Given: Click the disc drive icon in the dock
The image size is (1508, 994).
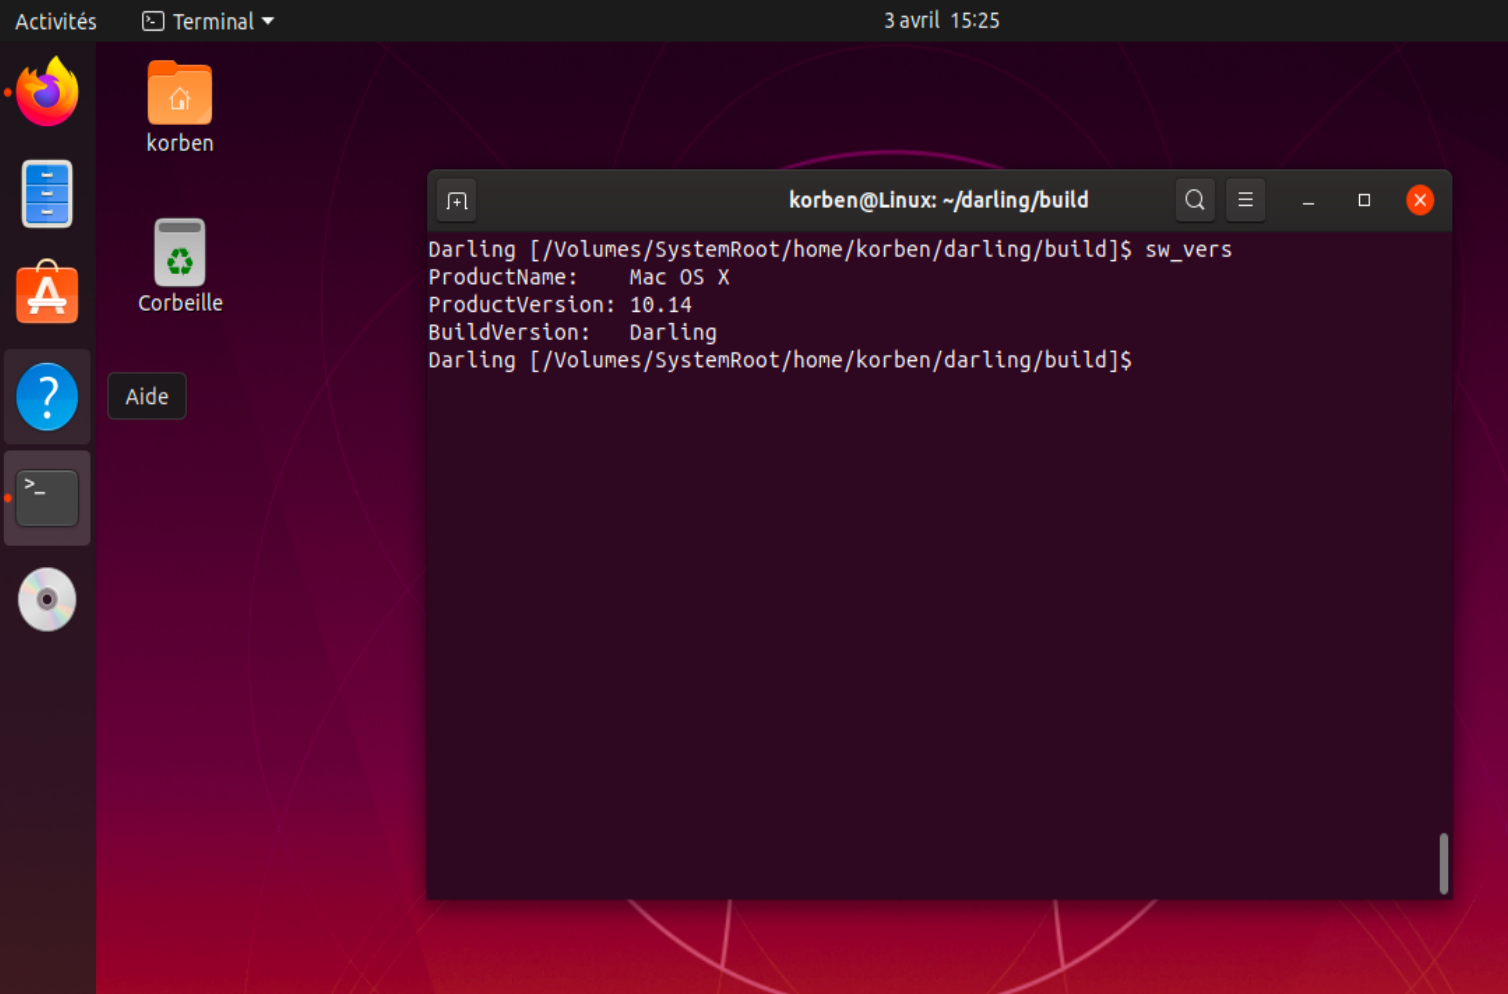Looking at the screenshot, I should (47, 600).
